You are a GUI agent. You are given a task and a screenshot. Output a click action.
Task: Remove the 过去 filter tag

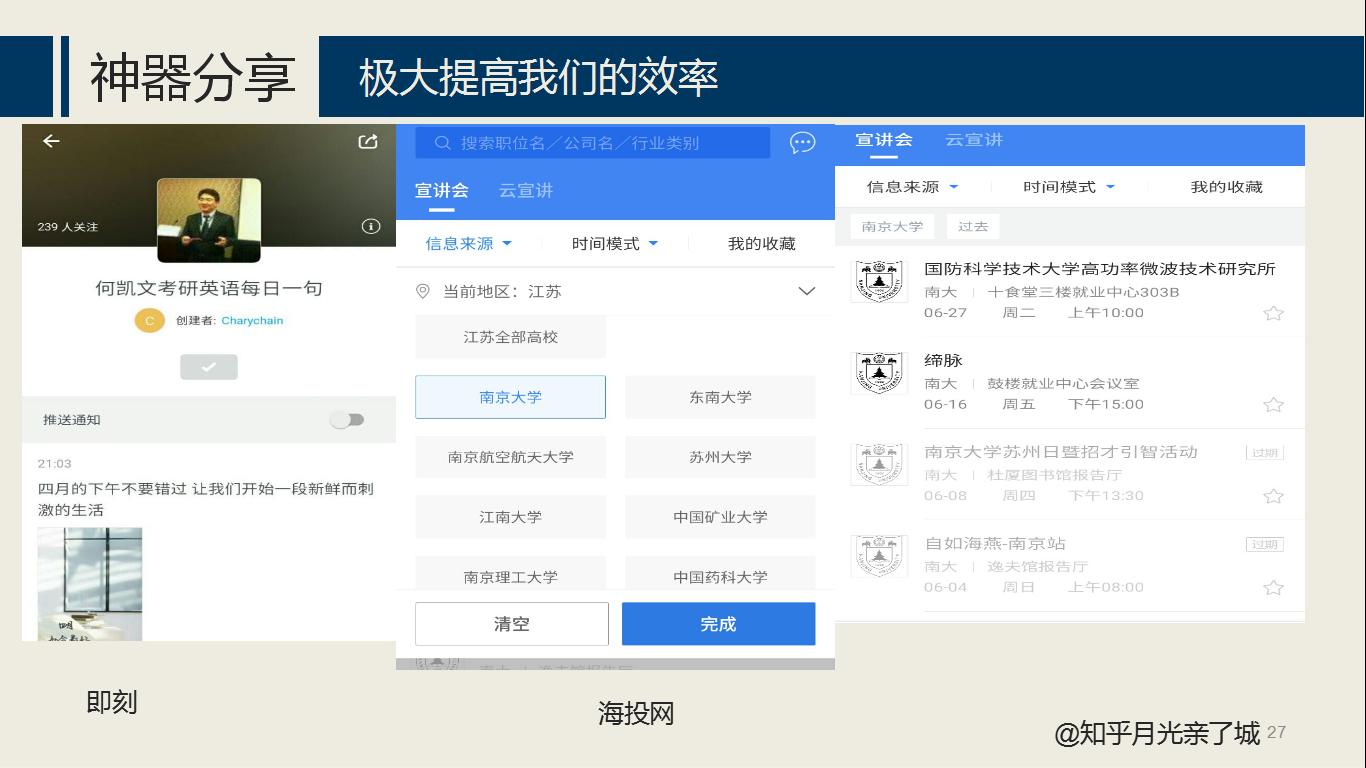coord(972,227)
